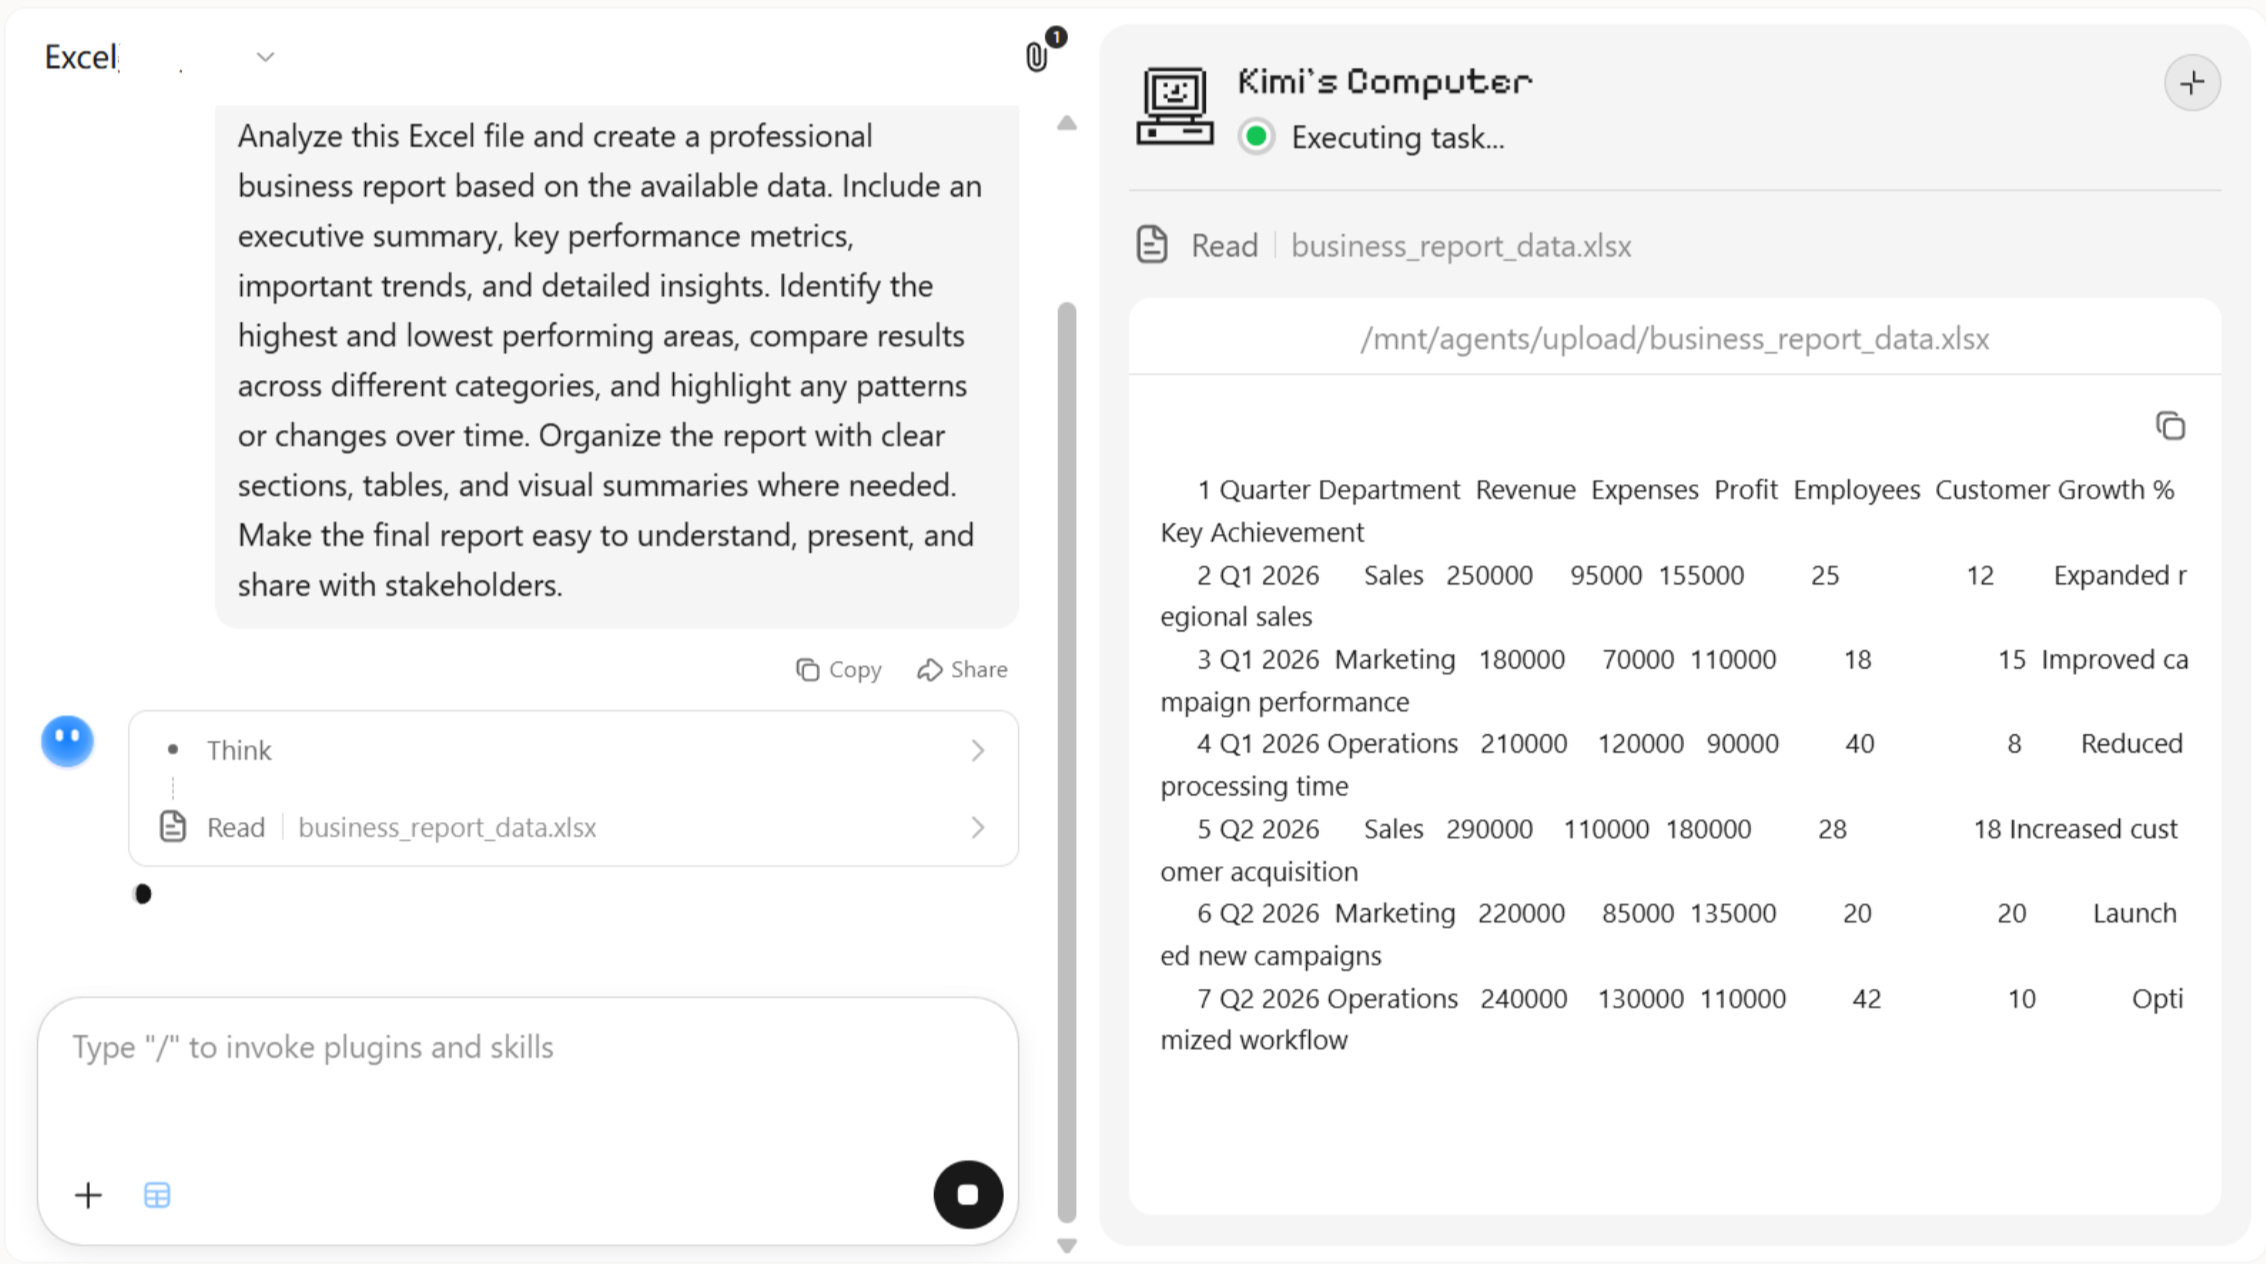This screenshot has width=2266, height=1264.
Task: Share the user prompt message
Action: pos(962,669)
